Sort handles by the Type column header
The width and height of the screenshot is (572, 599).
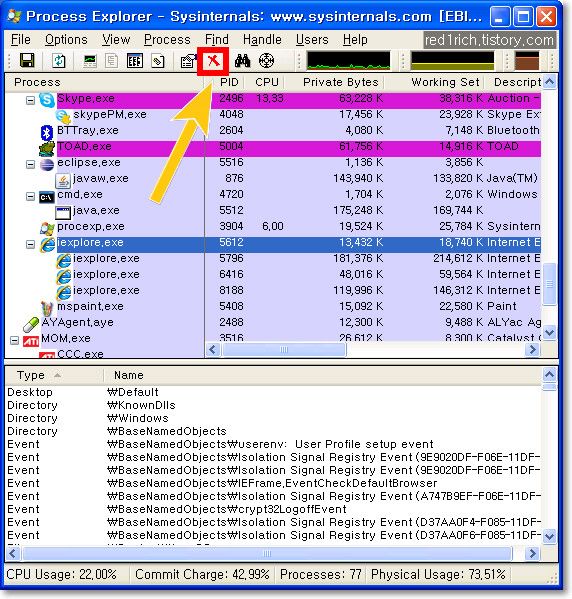(54, 375)
